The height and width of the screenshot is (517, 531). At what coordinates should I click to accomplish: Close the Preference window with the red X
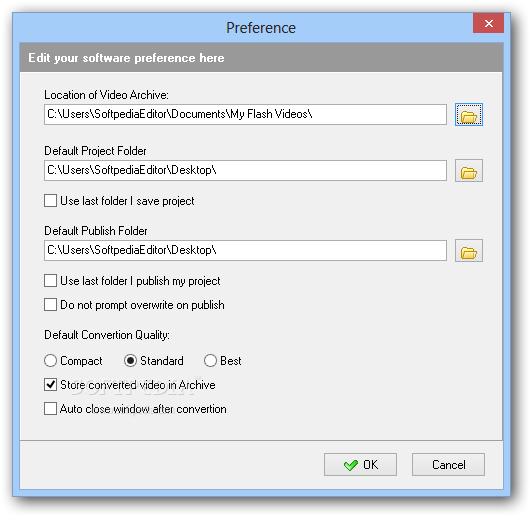488,23
